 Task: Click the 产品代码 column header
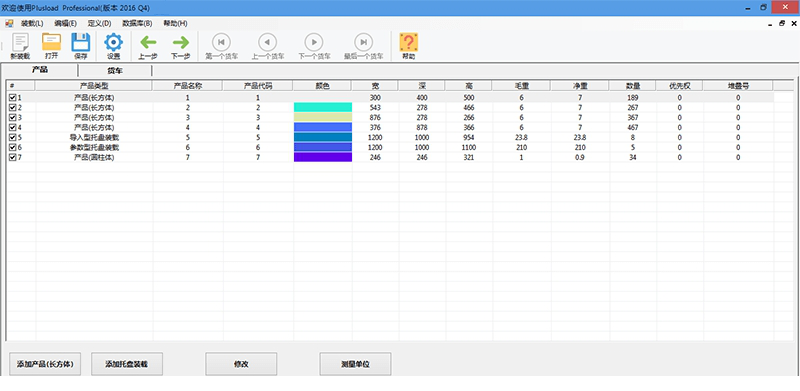(x=258, y=86)
